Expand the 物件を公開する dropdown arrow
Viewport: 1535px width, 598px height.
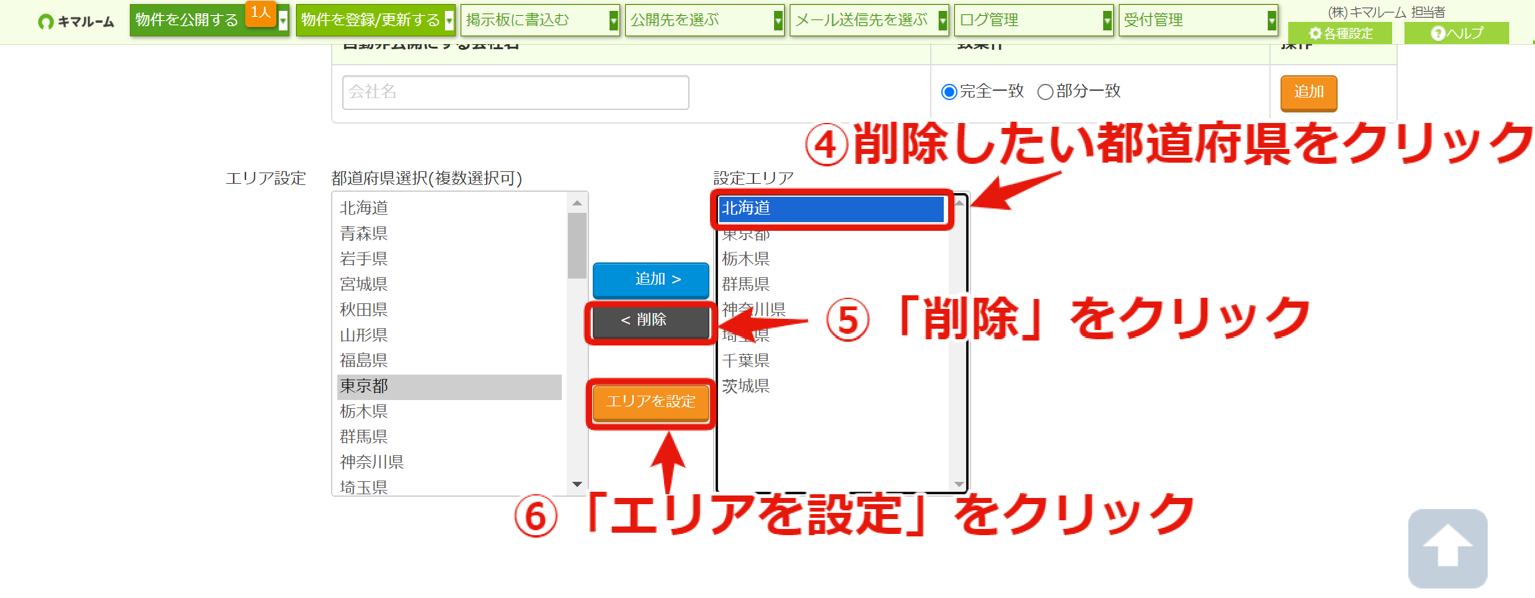284,20
